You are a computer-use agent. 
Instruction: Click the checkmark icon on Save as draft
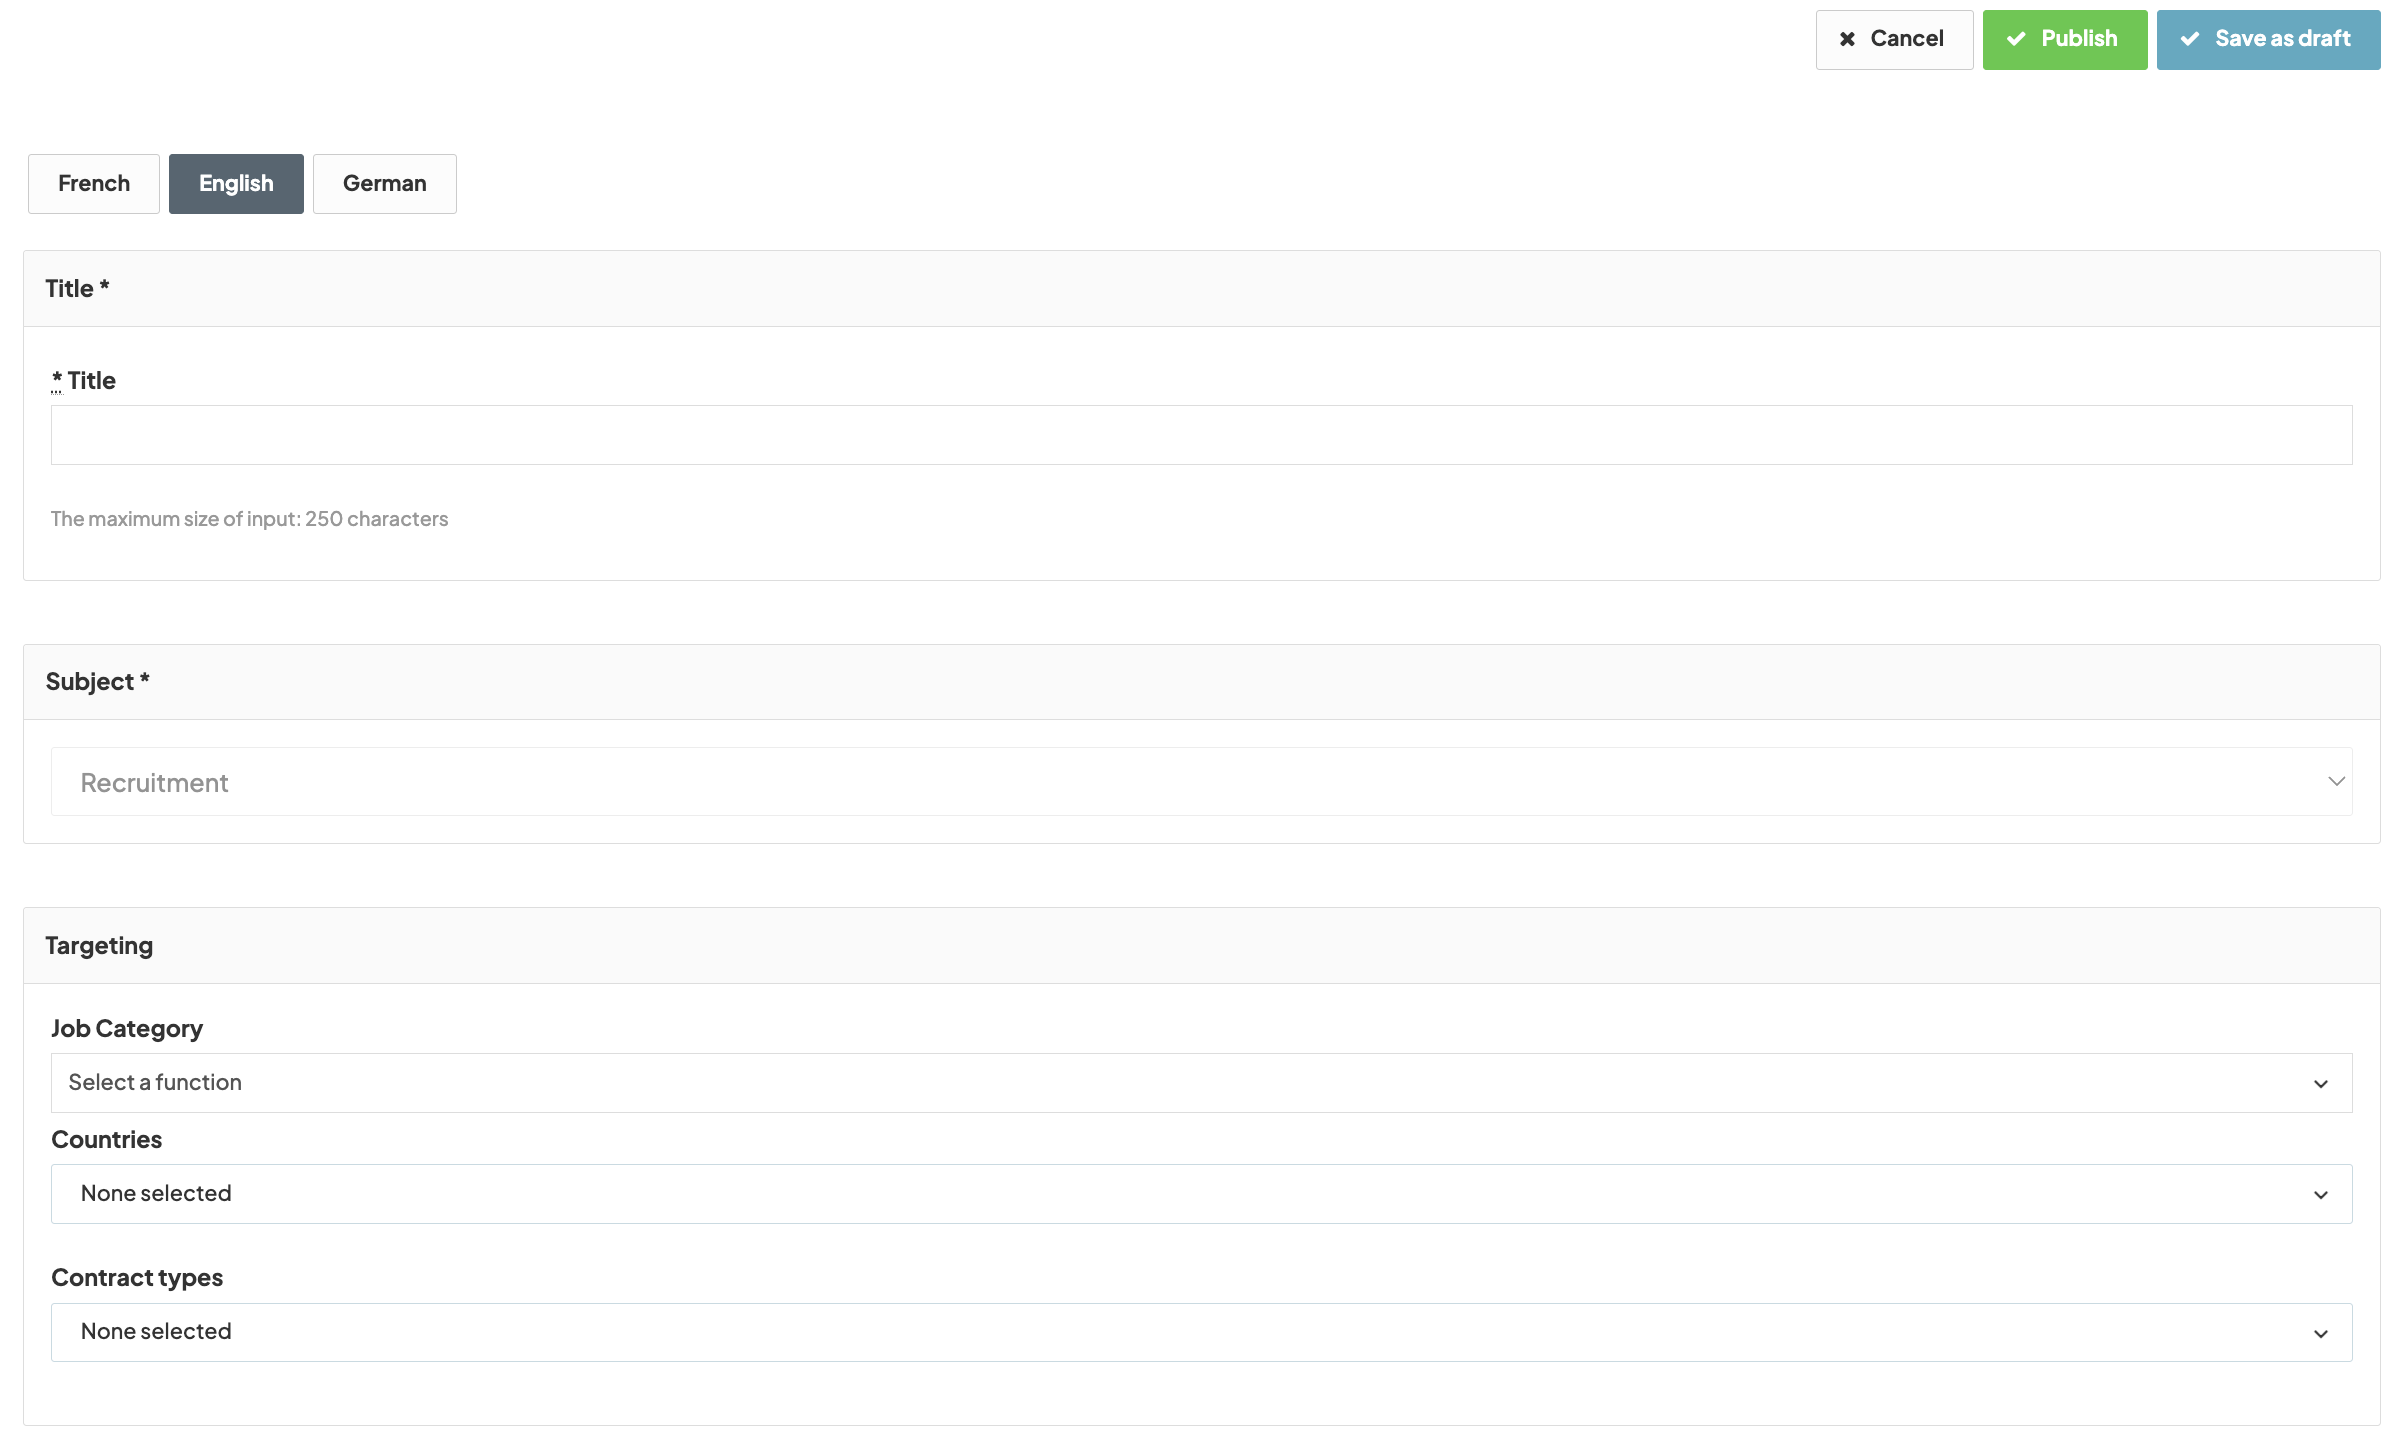(2190, 39)
